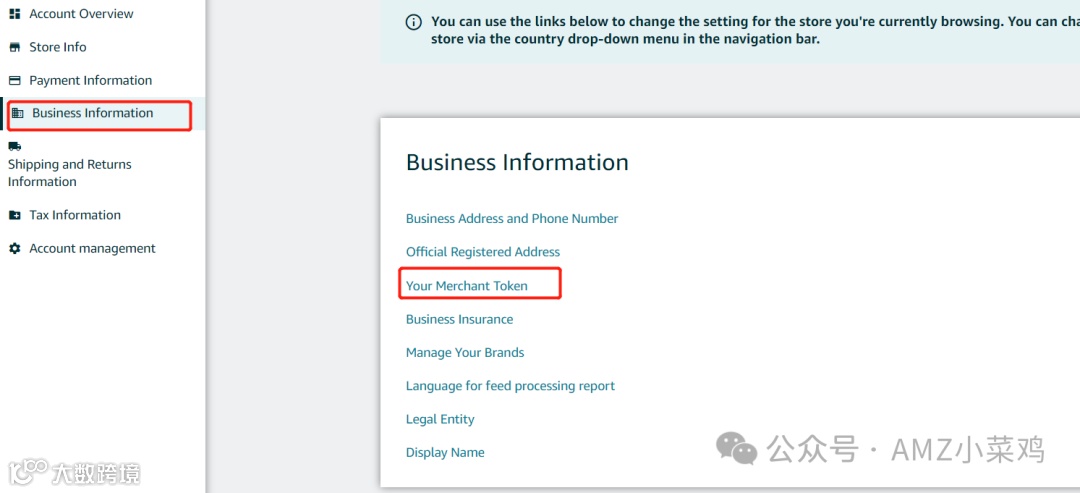Click the shipping truck icon
This screenshot has width=1080, height=493.
(x=14, y=146)
